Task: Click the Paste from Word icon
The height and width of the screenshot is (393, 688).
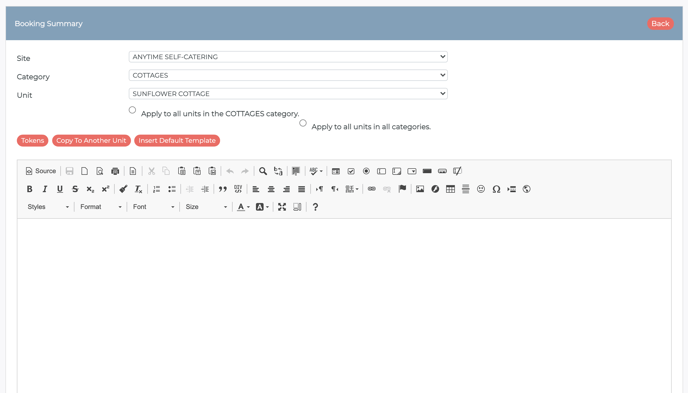Action: pos(212,171)
